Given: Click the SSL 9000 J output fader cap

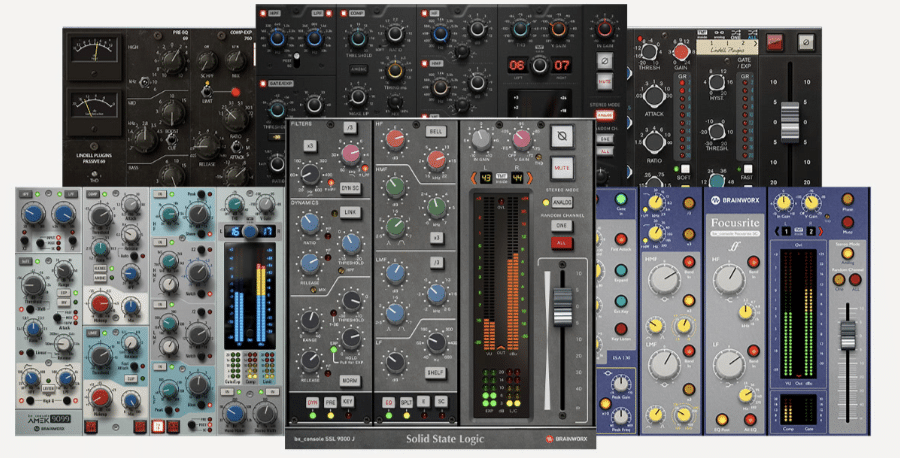Looking at the screenshot, I should pos(562,307).
